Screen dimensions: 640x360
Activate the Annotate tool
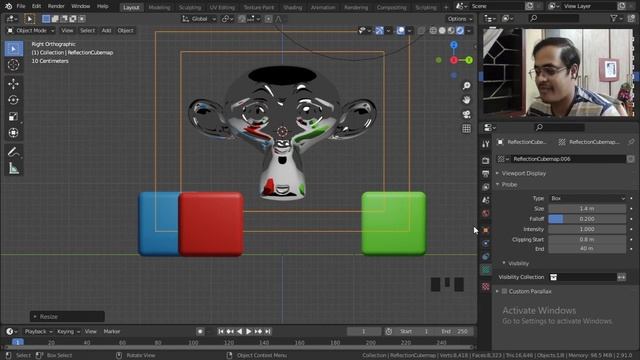click(13, 152)
